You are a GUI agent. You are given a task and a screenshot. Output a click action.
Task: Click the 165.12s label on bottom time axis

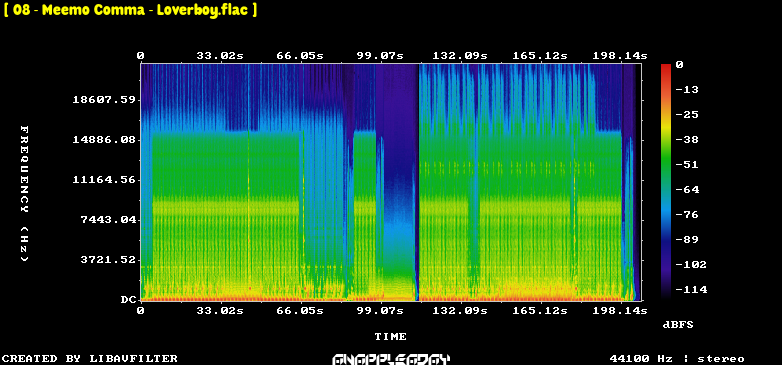click(540, 311)
